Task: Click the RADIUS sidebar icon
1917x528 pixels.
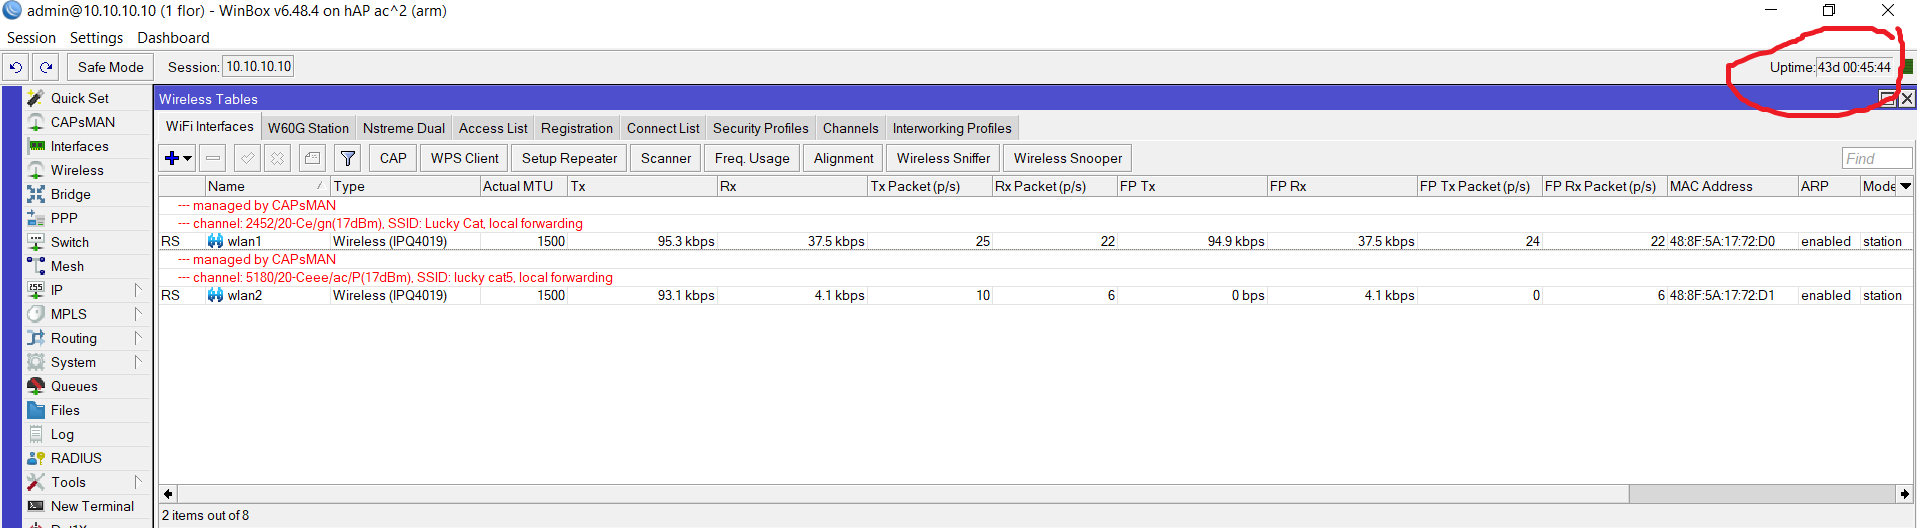Action: click(36, 458)
